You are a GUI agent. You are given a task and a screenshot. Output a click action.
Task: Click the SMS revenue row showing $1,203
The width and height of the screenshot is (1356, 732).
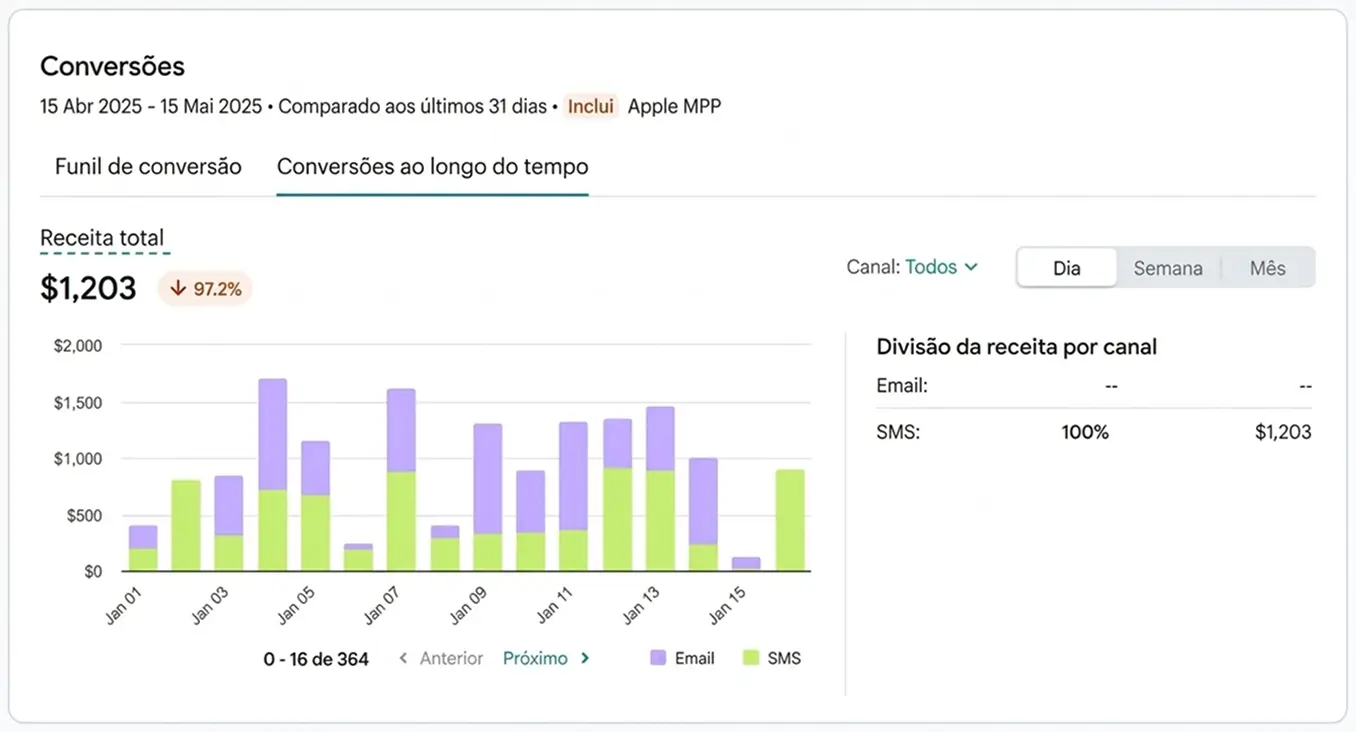1090,432
